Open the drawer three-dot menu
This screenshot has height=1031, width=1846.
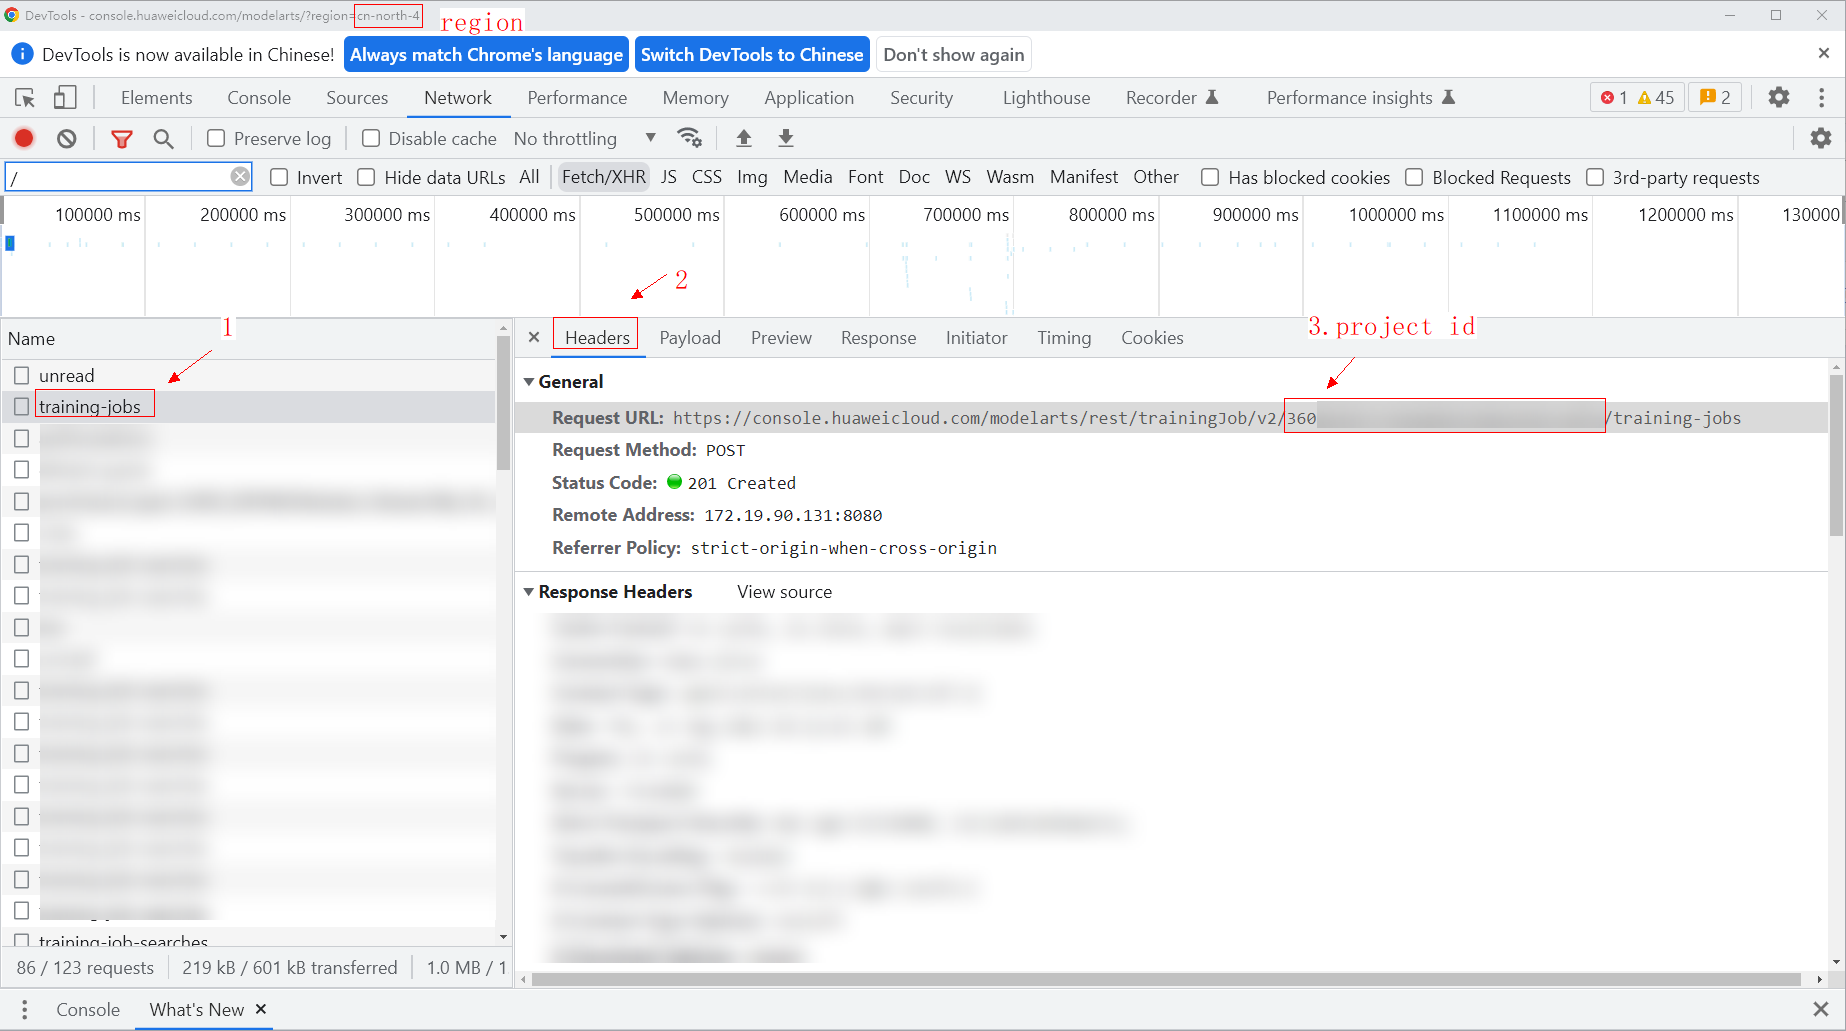pos(25,1009)
